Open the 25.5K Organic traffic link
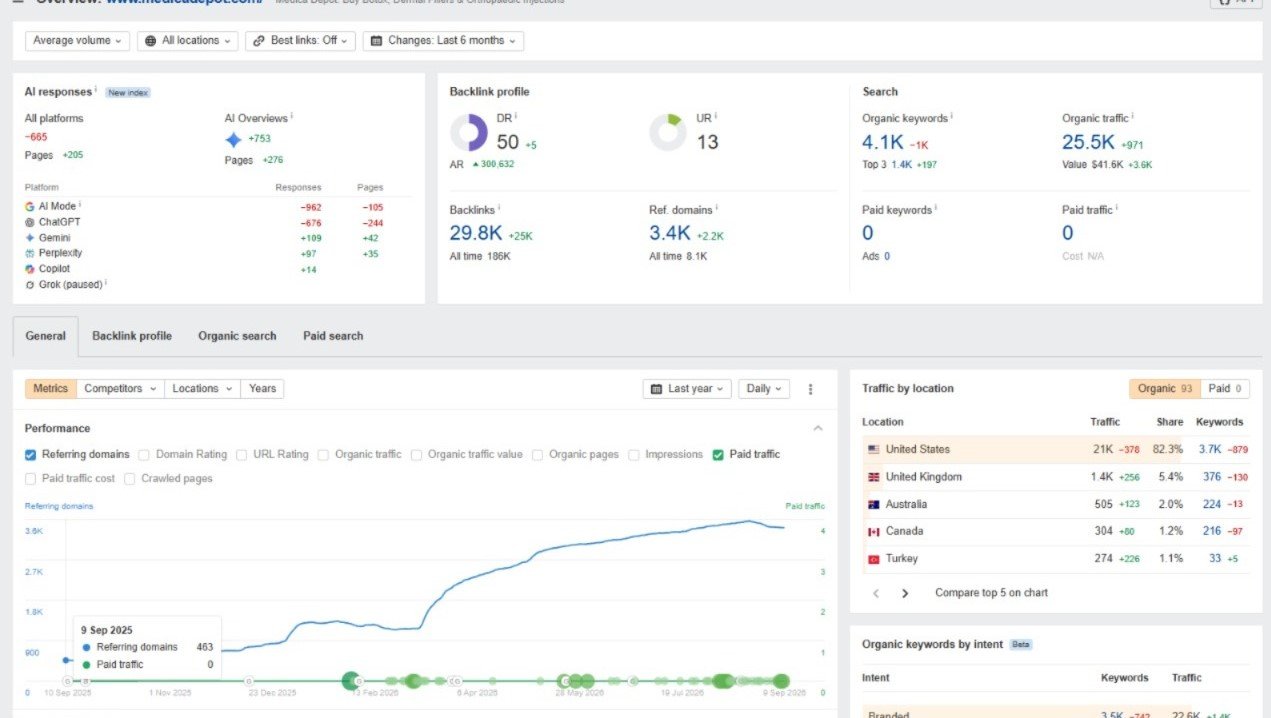Image resolution: width=1271 pixels, height=718 pixels. [1088, 142]
